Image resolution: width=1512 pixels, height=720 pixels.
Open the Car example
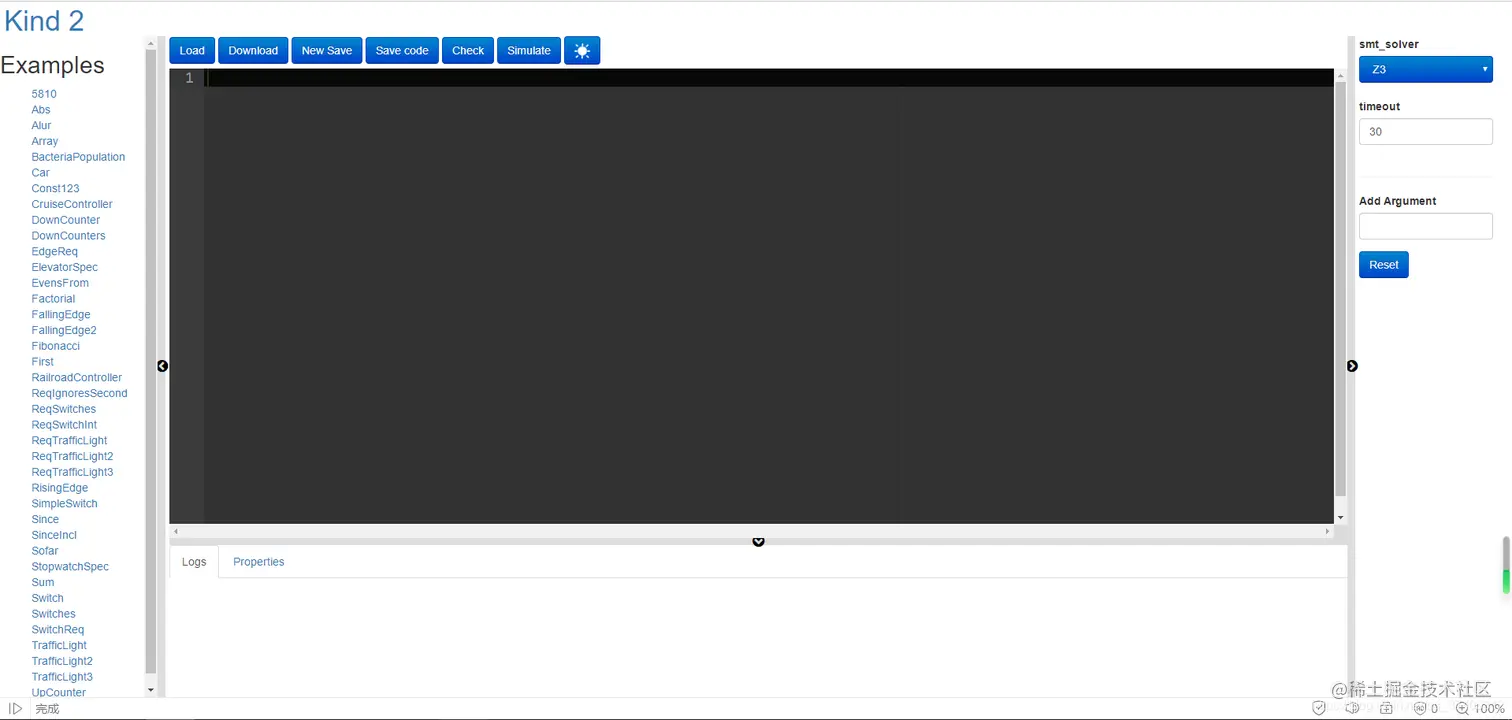pos(40,173)
